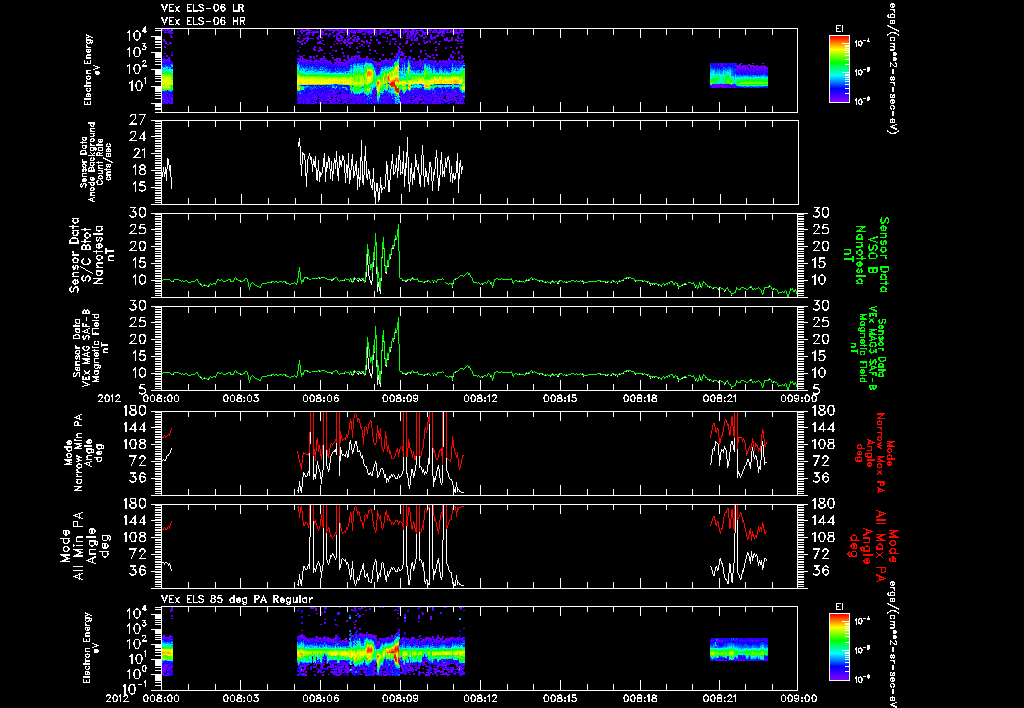
Task: Click "10^-1" tick on bottom spectrogram energy axis
Action: click(x=133, y=688)
